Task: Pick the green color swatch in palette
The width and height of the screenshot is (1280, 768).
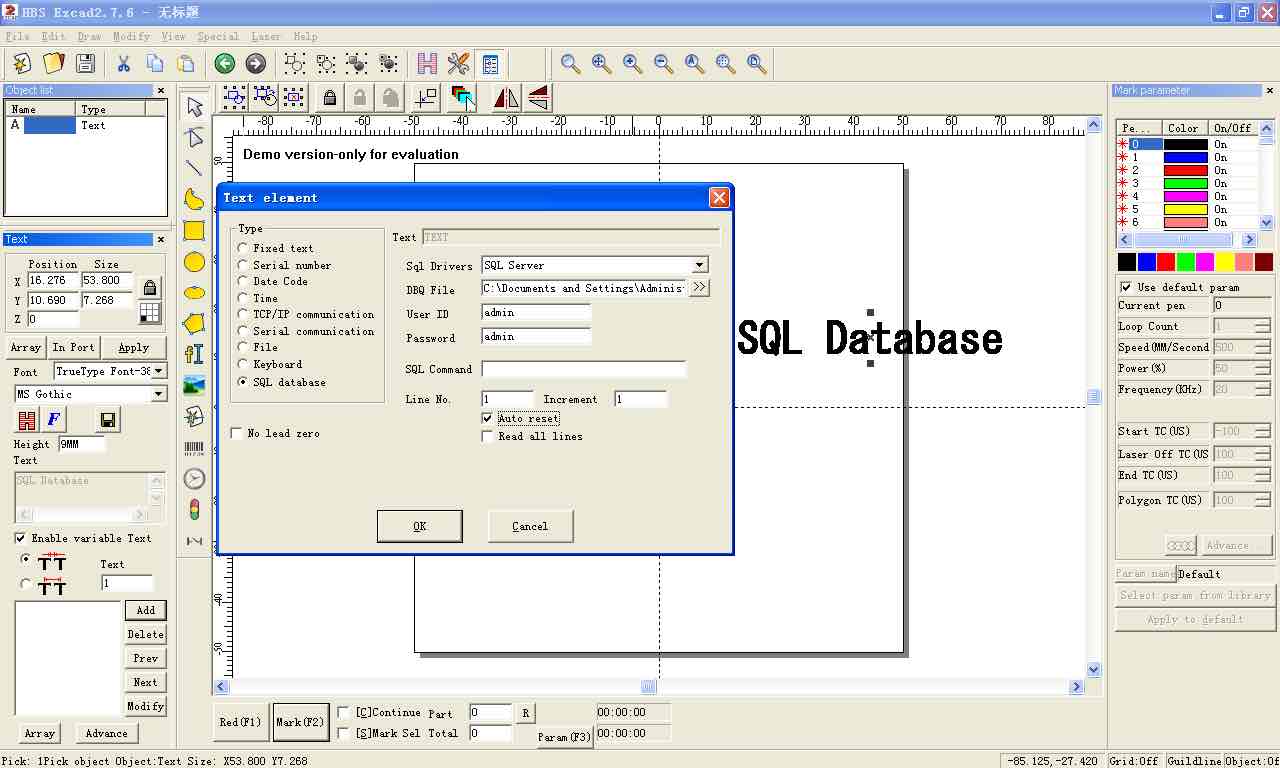Action: tap(1185, 262)
